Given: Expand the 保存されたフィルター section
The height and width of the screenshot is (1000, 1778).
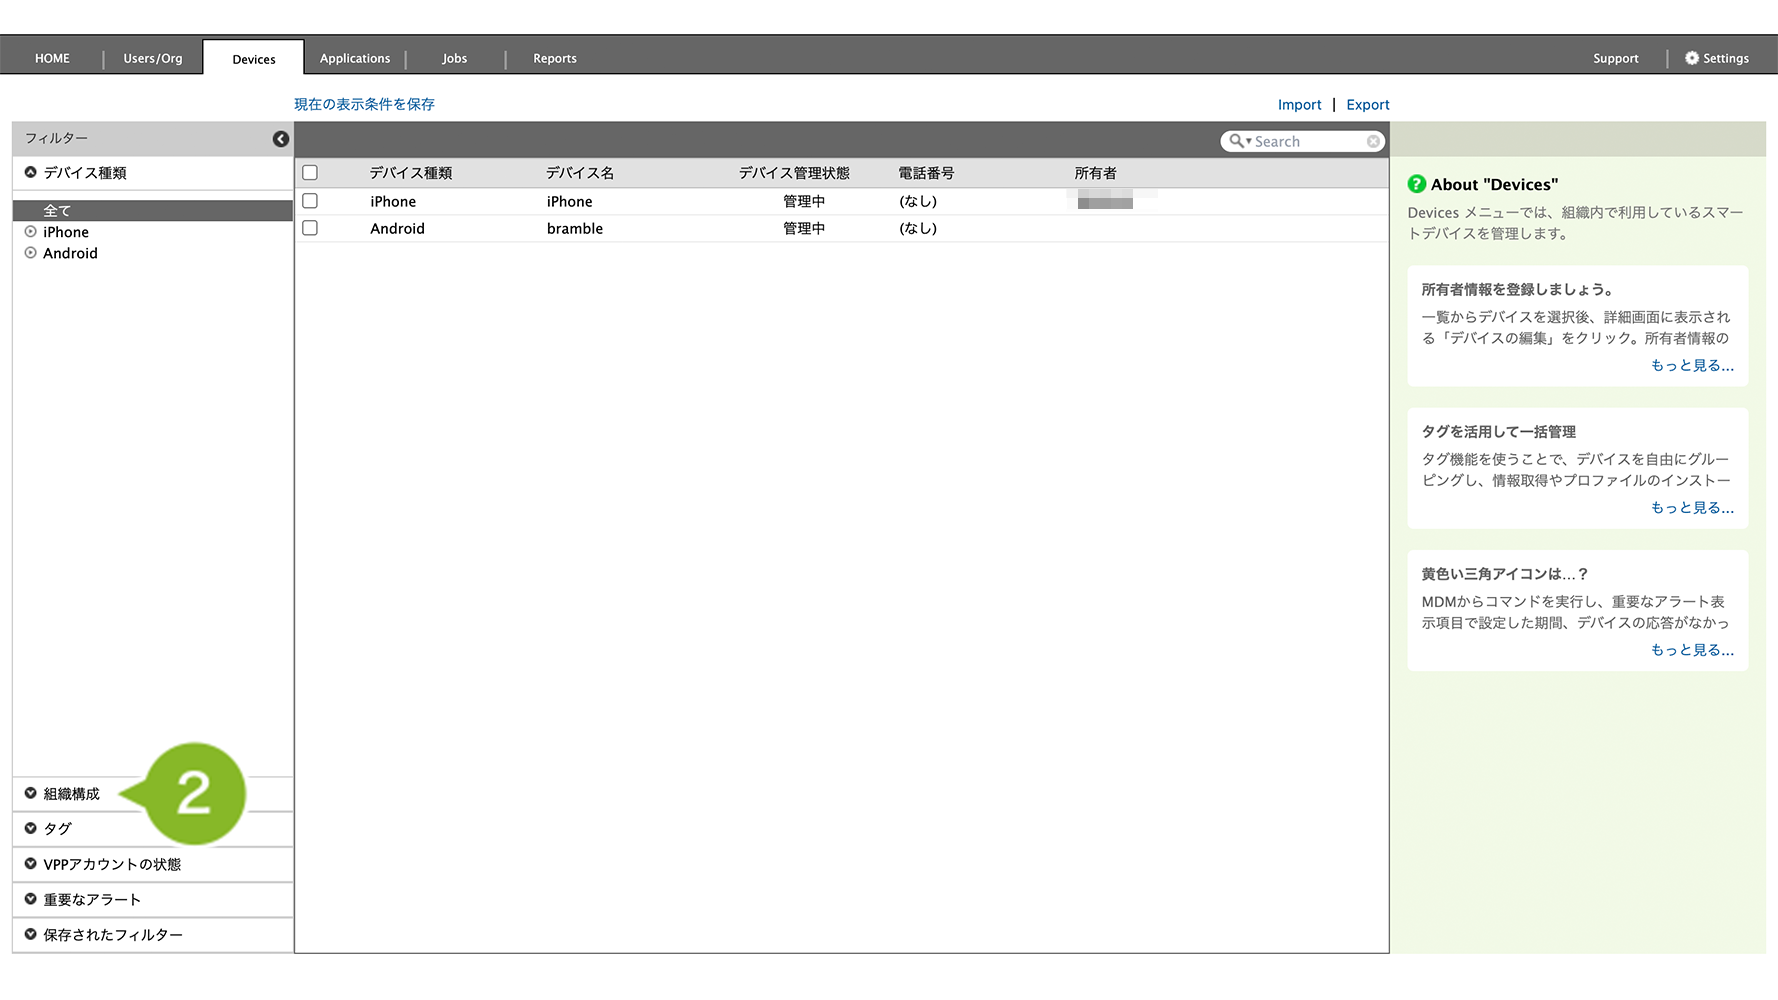Looking at the screenshot, I should coord(112,935).
